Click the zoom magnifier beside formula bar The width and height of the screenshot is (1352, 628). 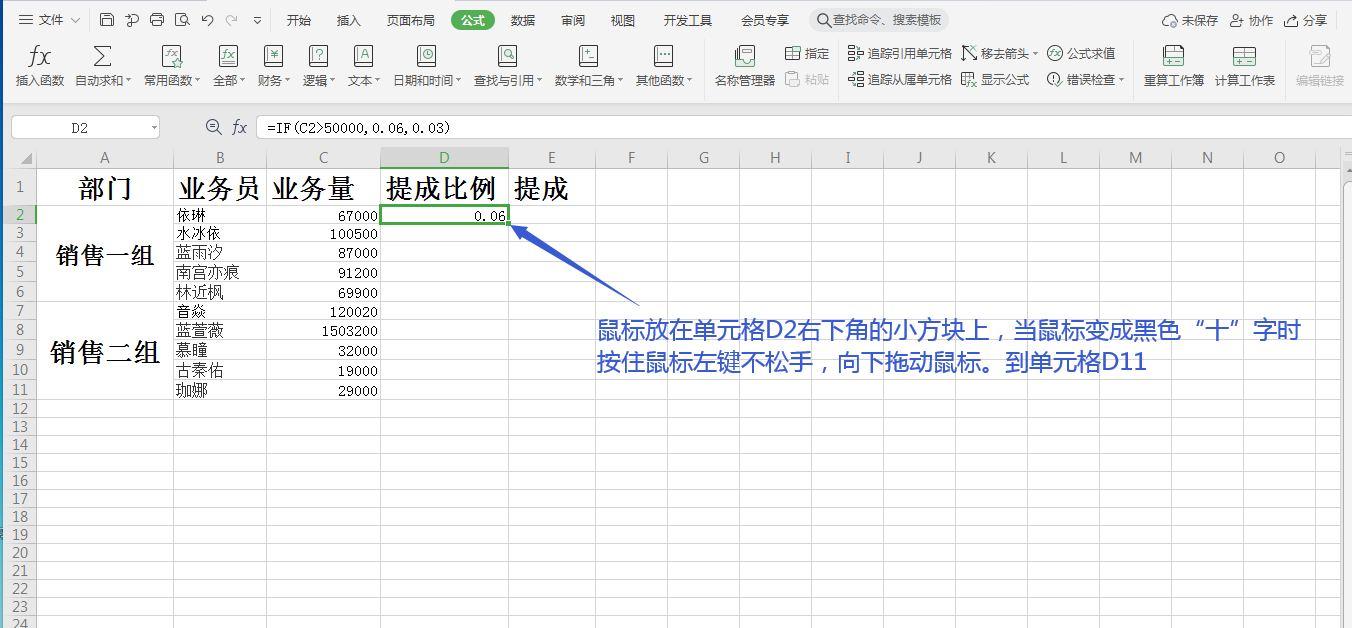click(x=213, y=127)
